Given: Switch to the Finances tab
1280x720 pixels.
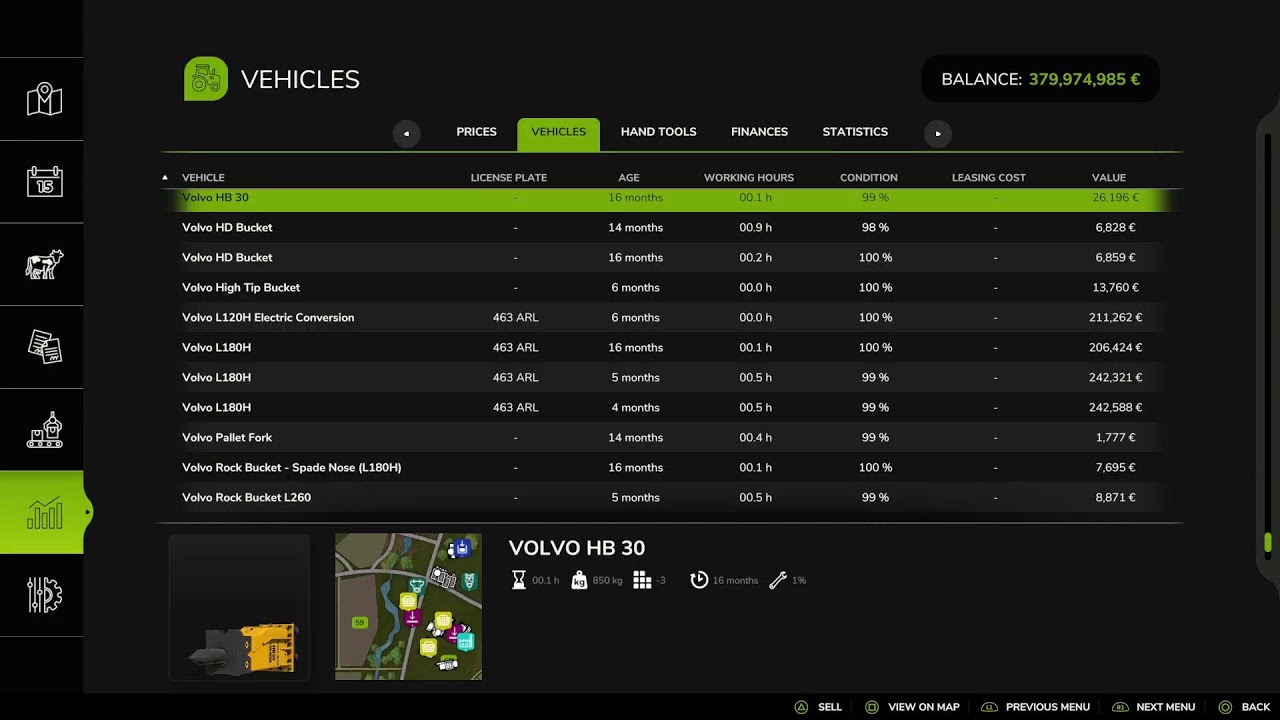Looking at the screenshot, I should click(759, 132).
